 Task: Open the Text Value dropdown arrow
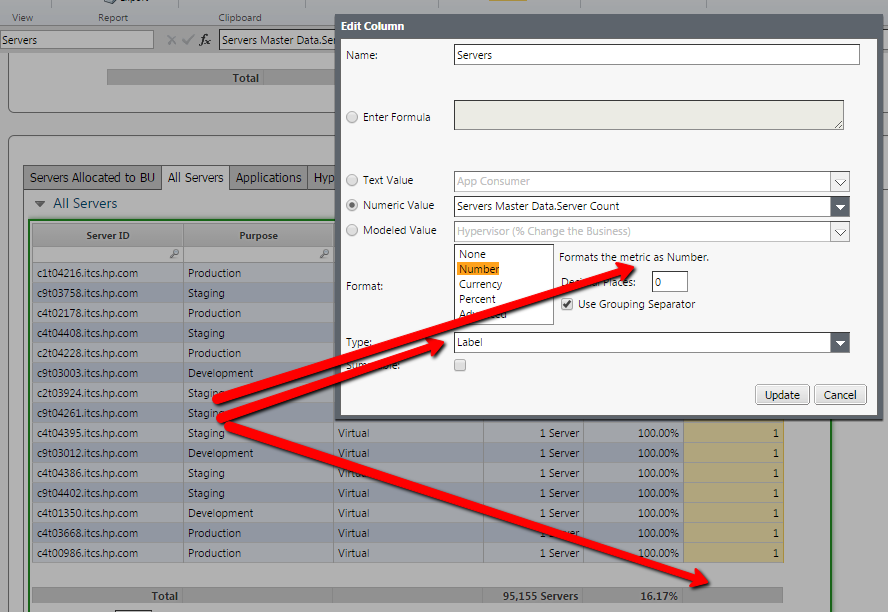pyautogui.click(x=840, y=182)
